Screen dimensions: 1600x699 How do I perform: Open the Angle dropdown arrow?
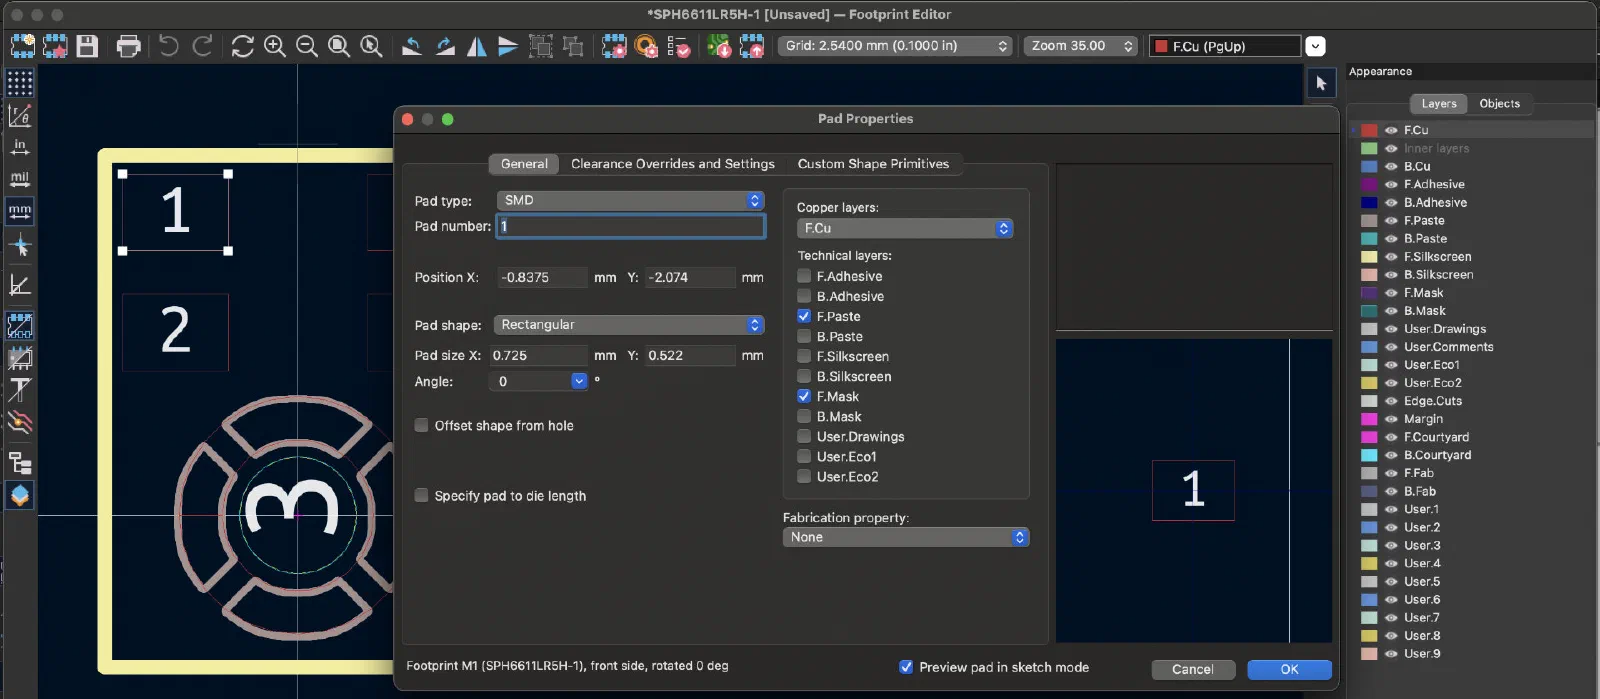click(x=579, y=381)
